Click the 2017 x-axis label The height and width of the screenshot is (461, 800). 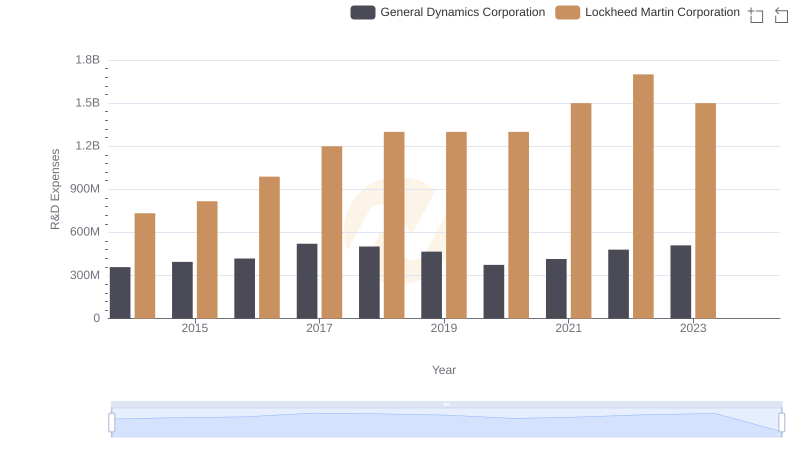(x=319, y=328)
